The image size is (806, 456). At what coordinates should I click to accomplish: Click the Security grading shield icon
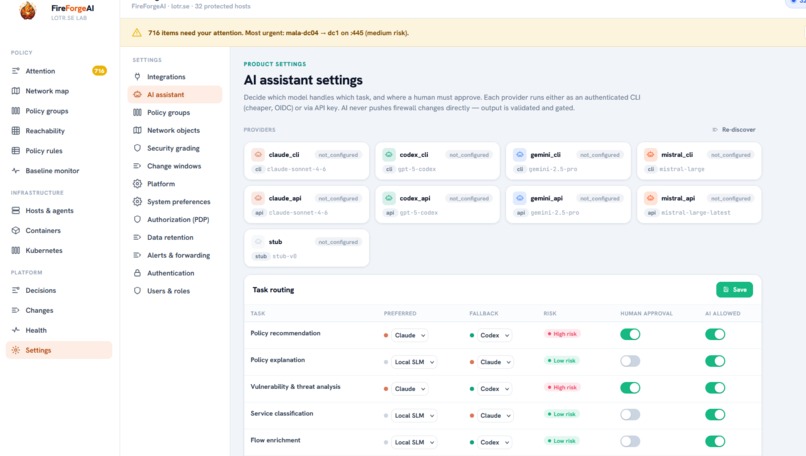coord(137,148)
